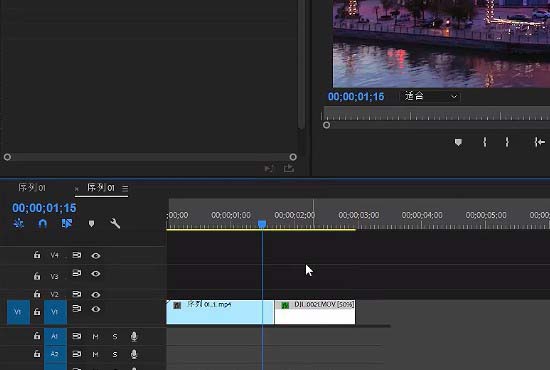Enable voice-over record on A1
The image size is (550, 370).
click(134, 337)
